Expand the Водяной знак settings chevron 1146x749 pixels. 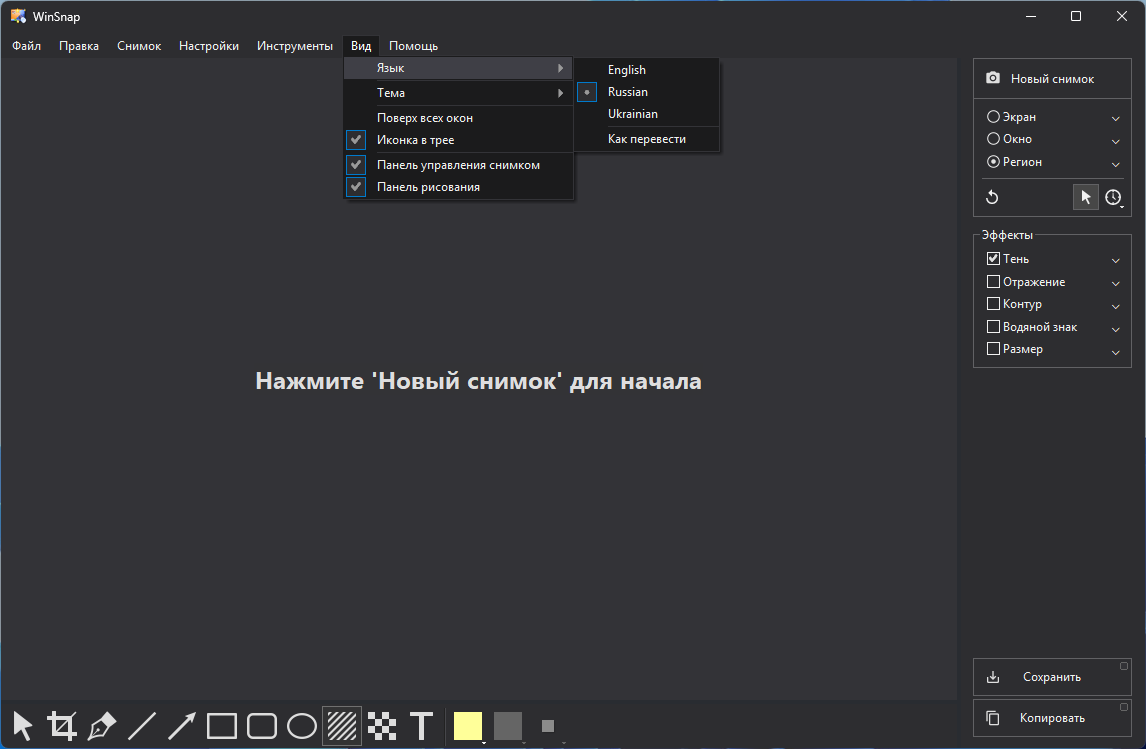click(1115, 330)
